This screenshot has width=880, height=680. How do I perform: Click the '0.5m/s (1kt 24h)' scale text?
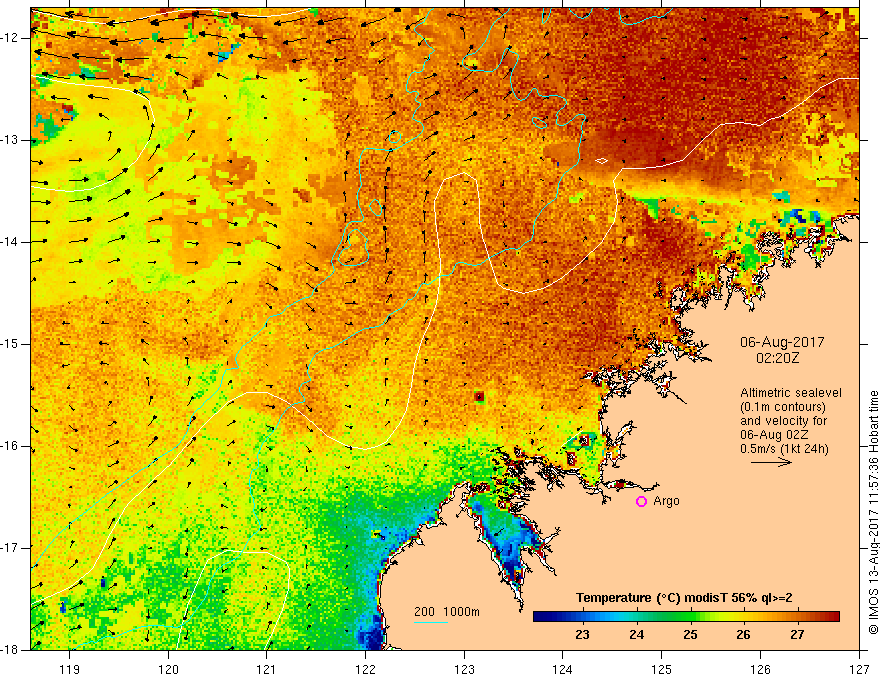(784, 448)
